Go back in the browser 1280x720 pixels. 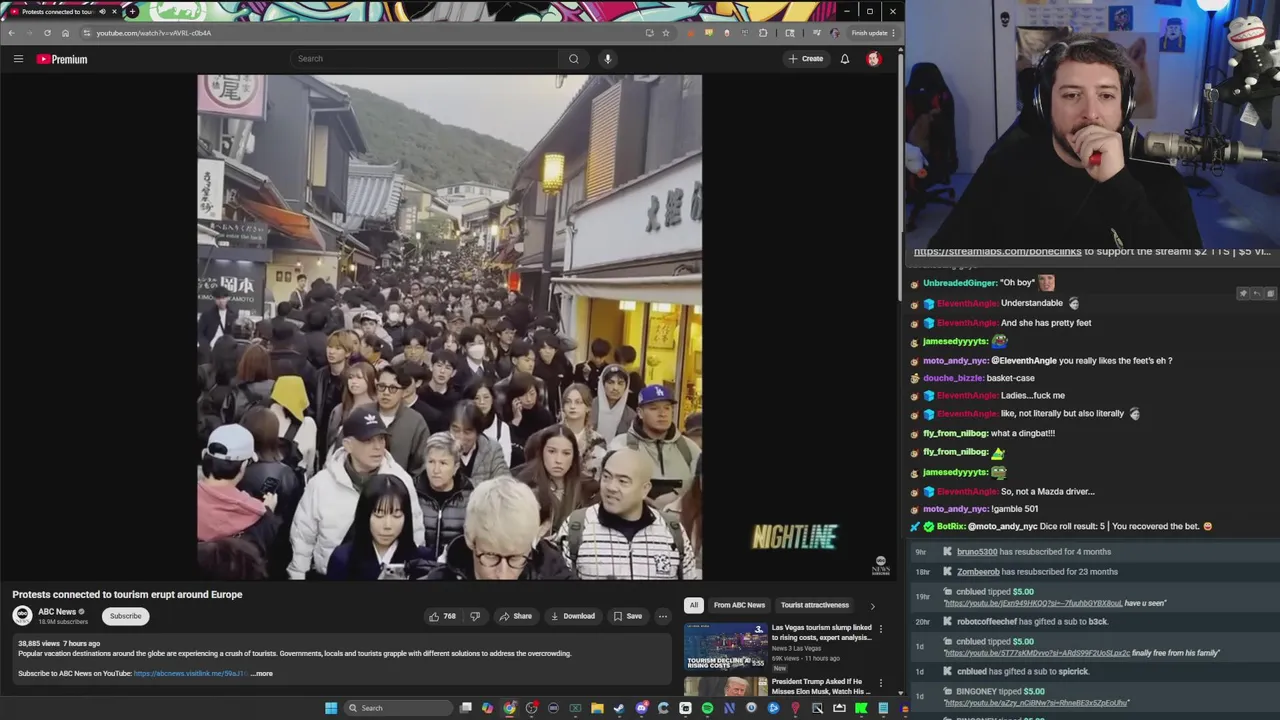tap(11, 33)
